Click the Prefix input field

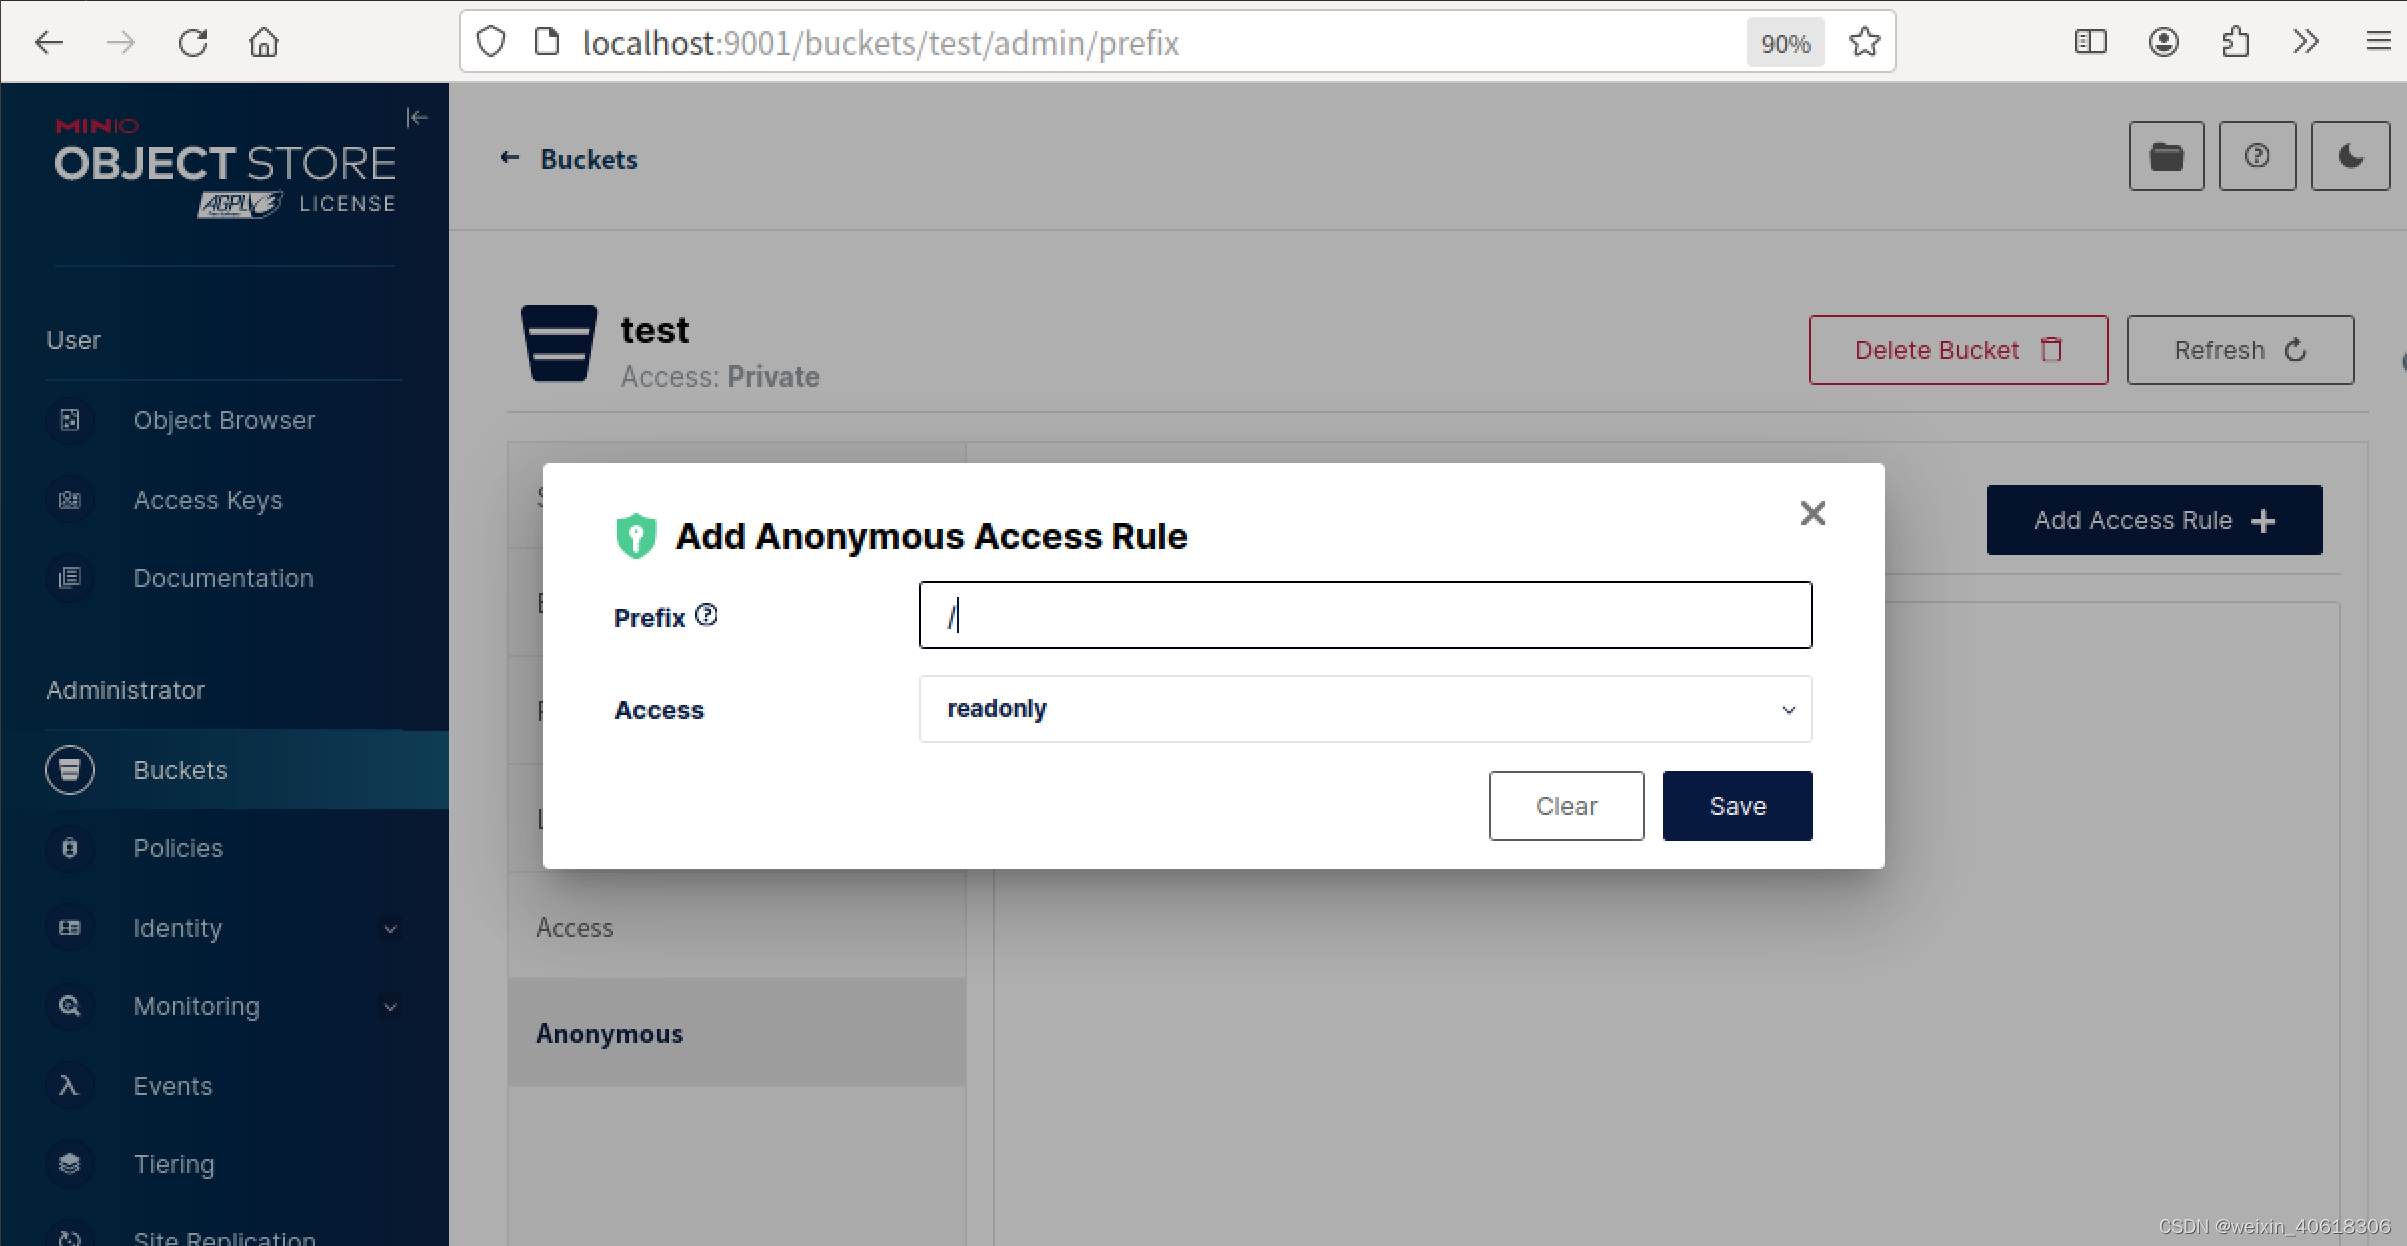[1365, 615]
